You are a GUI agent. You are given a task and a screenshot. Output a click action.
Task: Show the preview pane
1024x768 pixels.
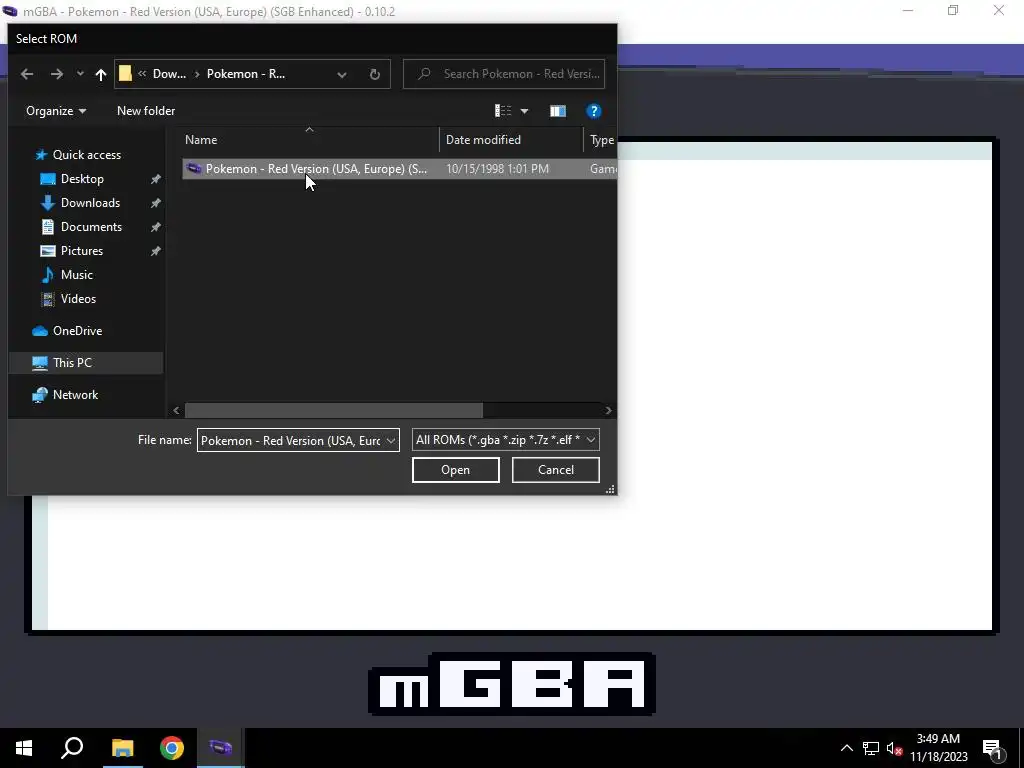click(x=558, y=111)
